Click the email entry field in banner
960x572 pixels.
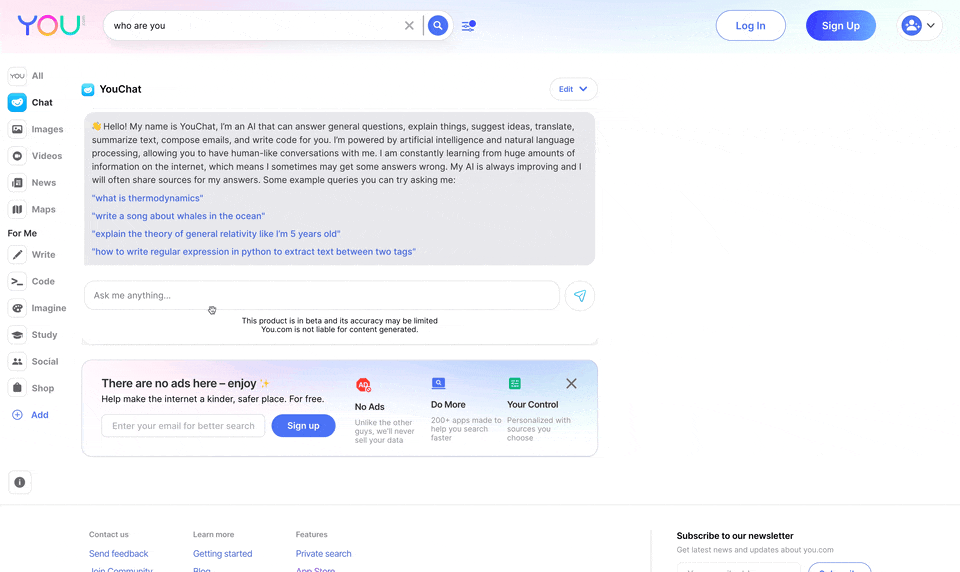[x=183, y=426]
